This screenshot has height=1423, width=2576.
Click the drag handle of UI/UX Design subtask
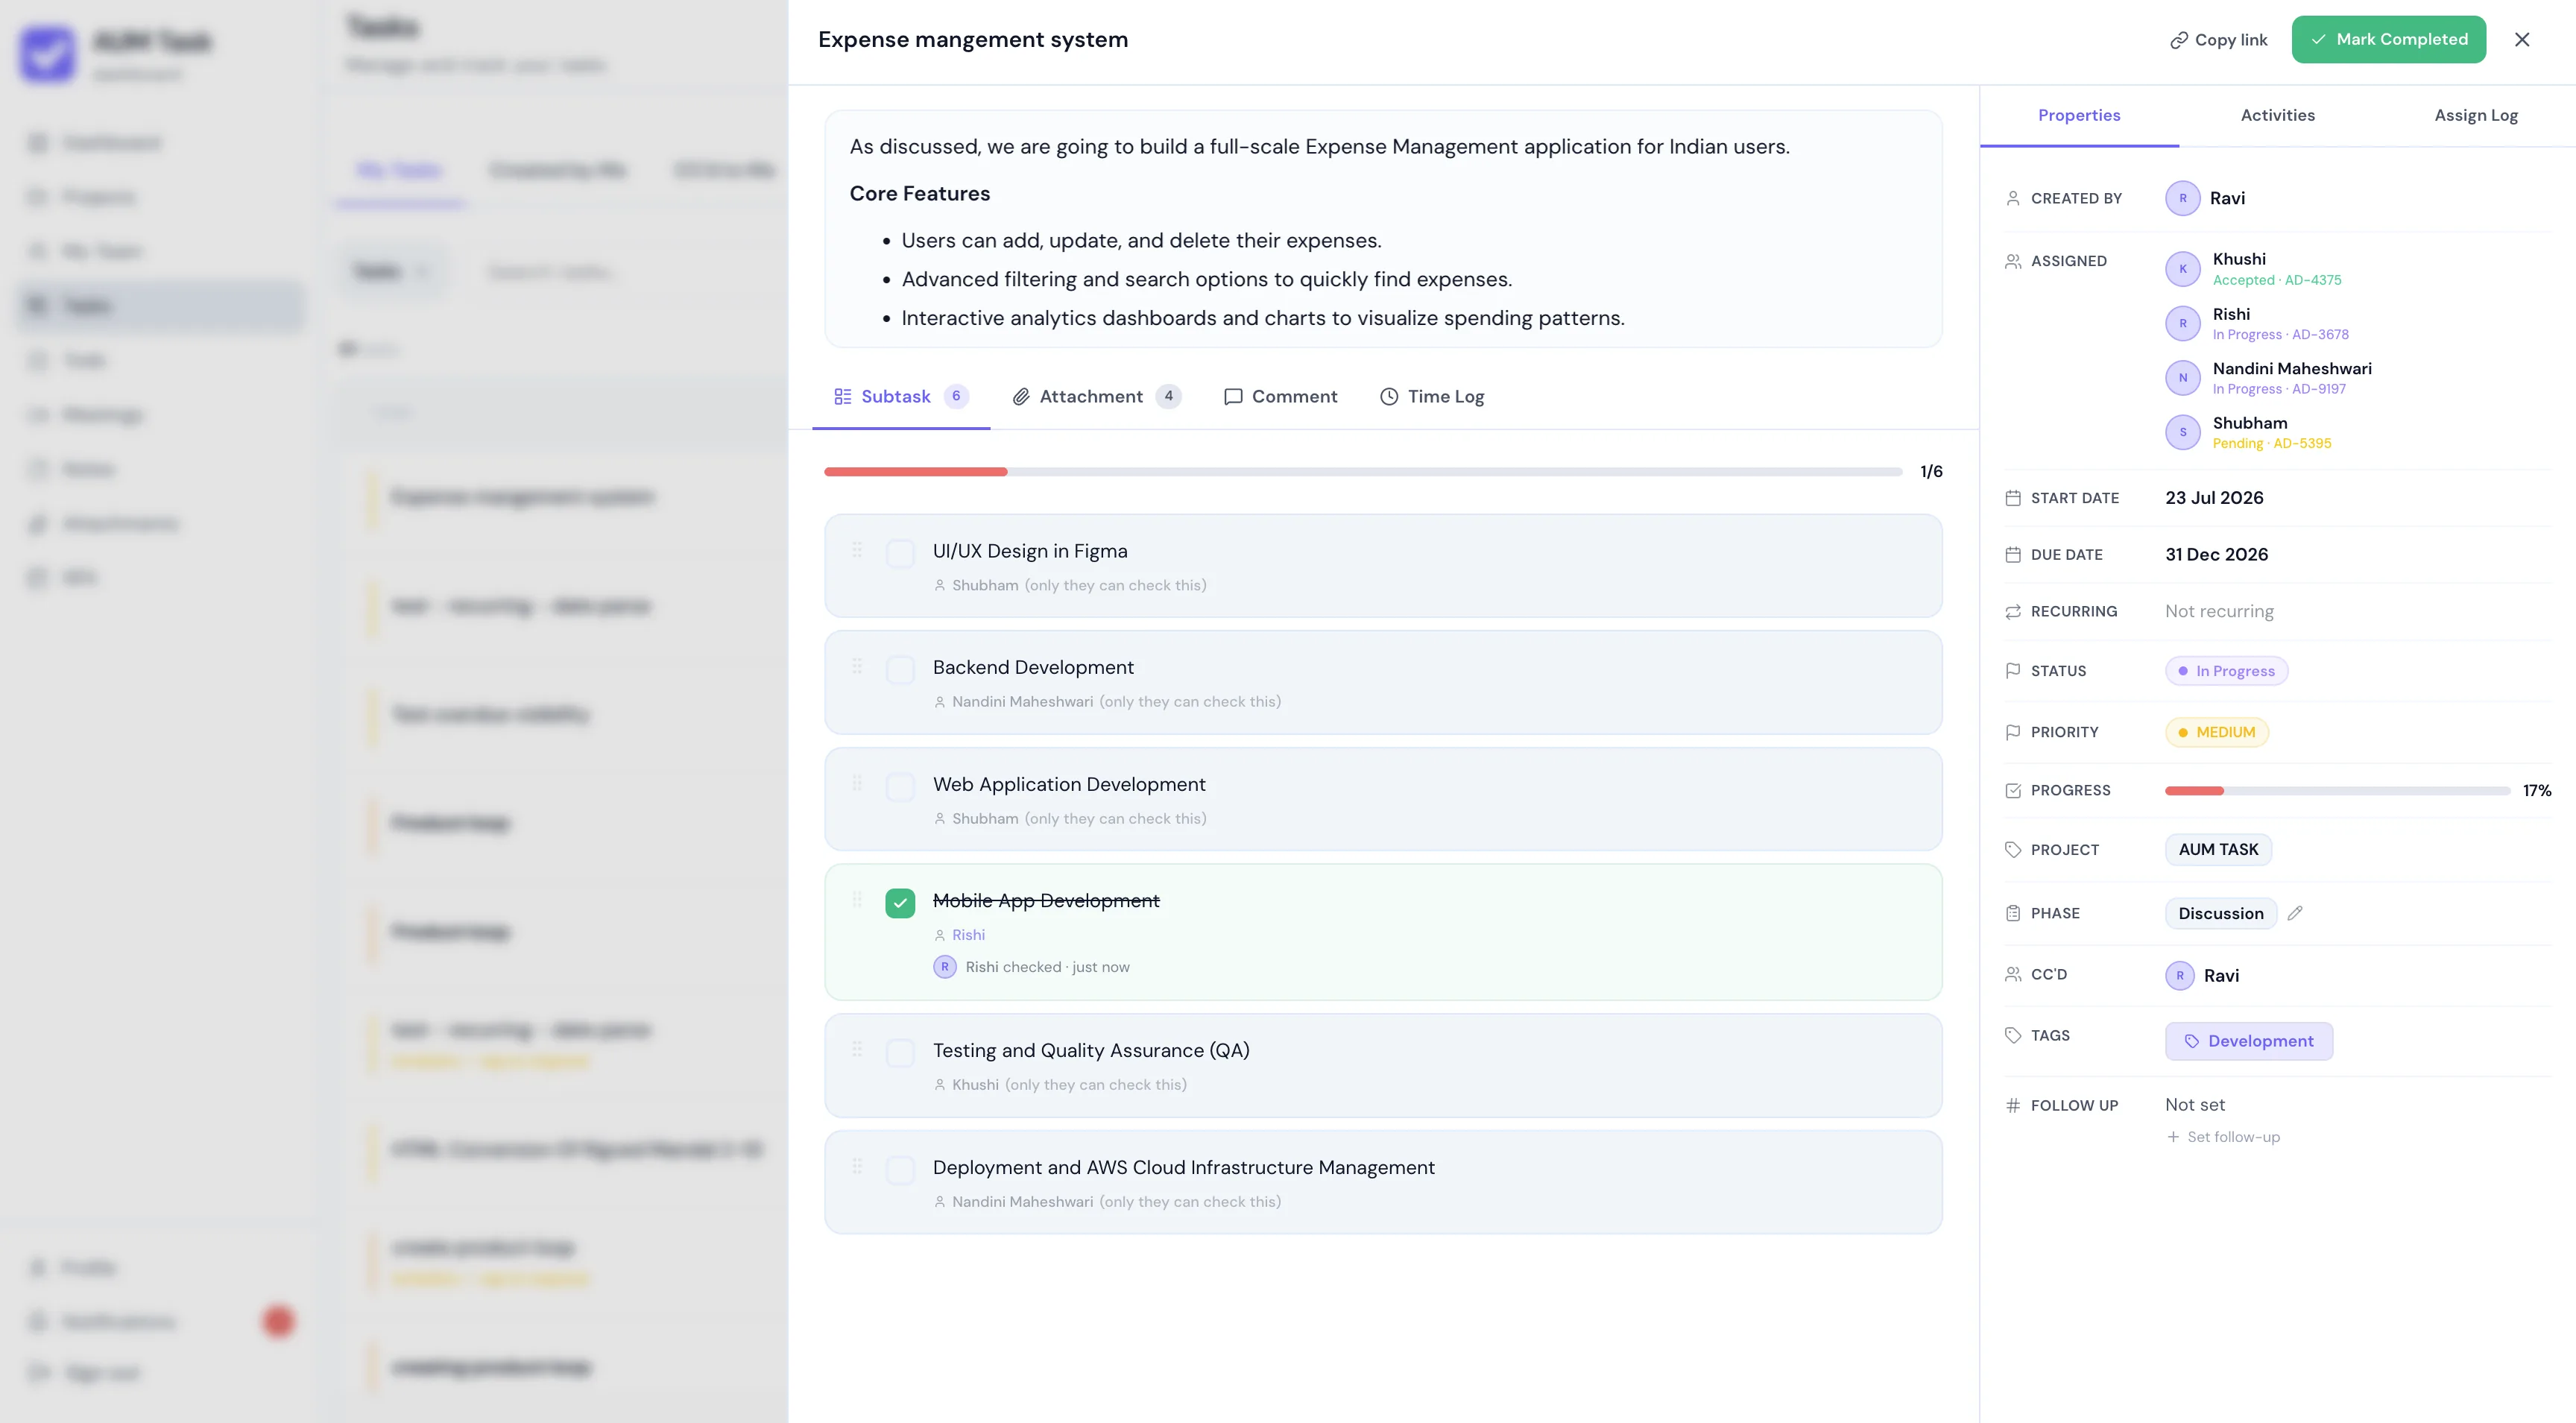click(857, 550)
